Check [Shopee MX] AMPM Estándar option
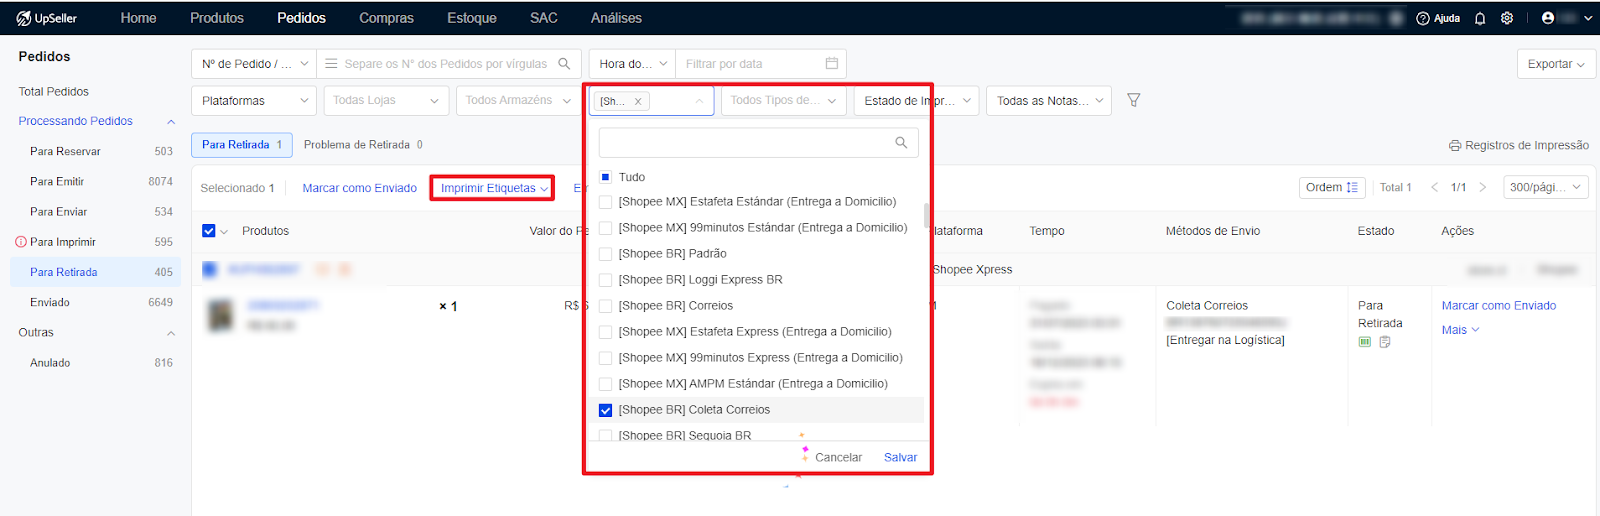The height and width of the screenshot is (516, 1600). (605, 384)
